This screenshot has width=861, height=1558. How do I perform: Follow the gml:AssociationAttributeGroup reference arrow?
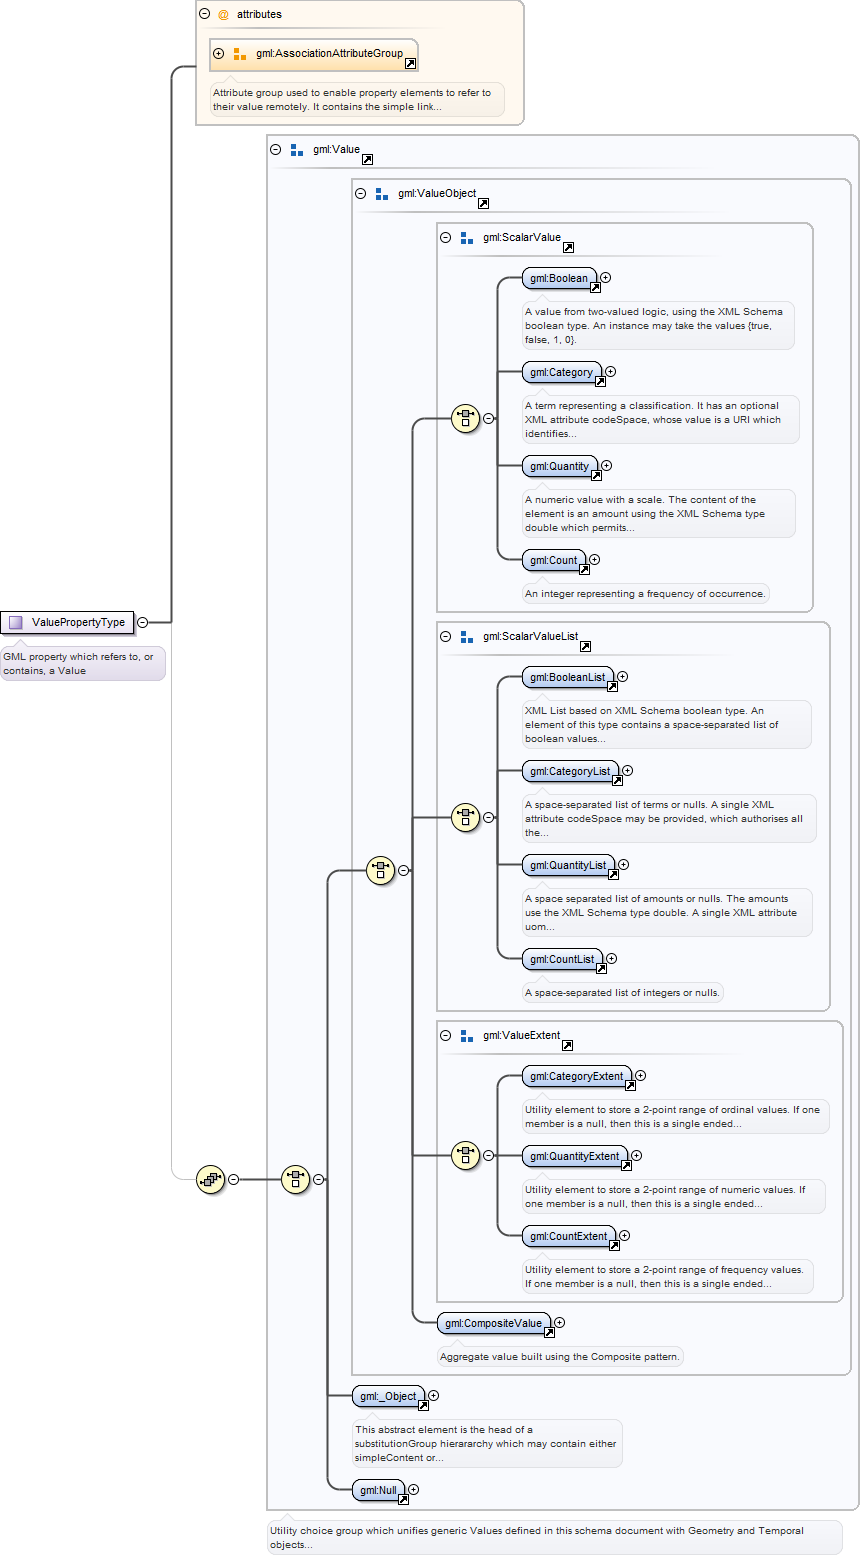(x=410, y=63)
